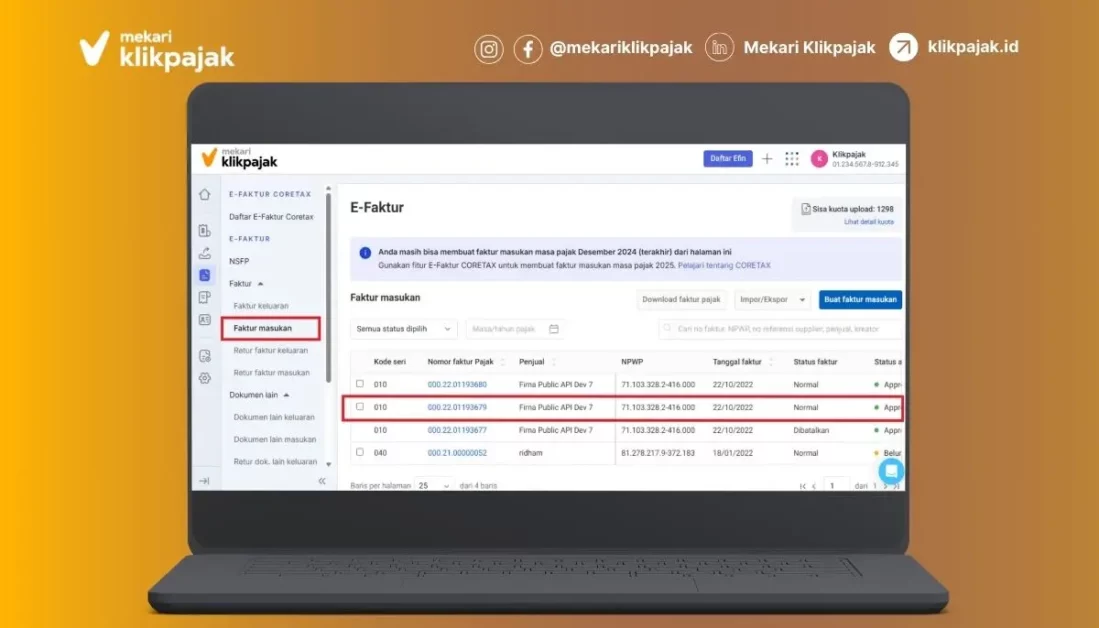Click the LinkedIn icon in banner
The width and height of the screenshot is (1099, 628).
pyautogui.click(x=719, y=48)
